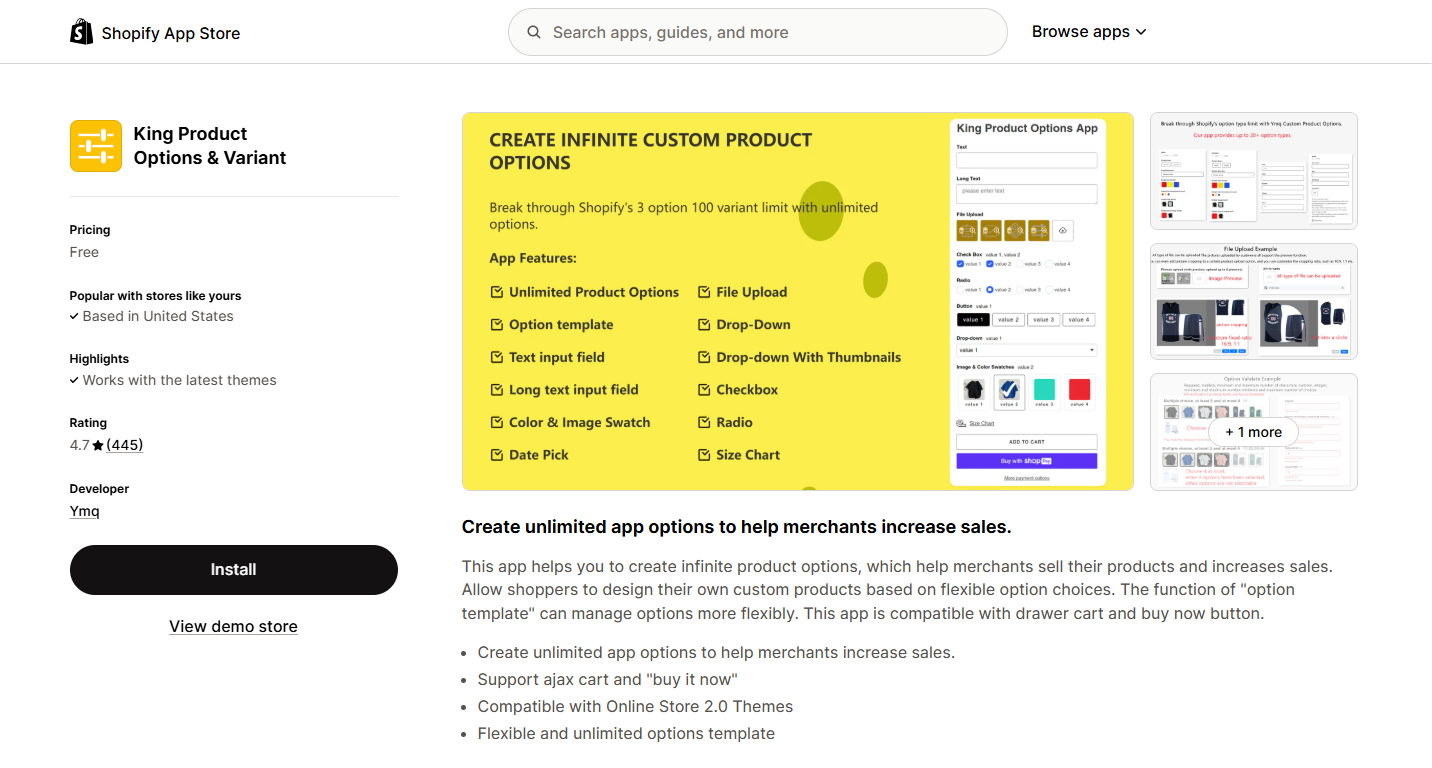
Task: Click the Shopify bag logo icon
Action: [81, 33]
